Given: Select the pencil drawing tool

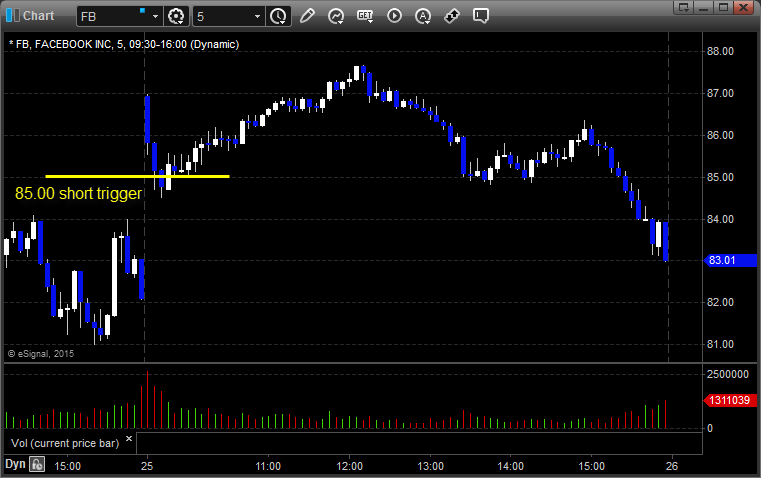Looking at the screenshot, I should pos(307,16).
